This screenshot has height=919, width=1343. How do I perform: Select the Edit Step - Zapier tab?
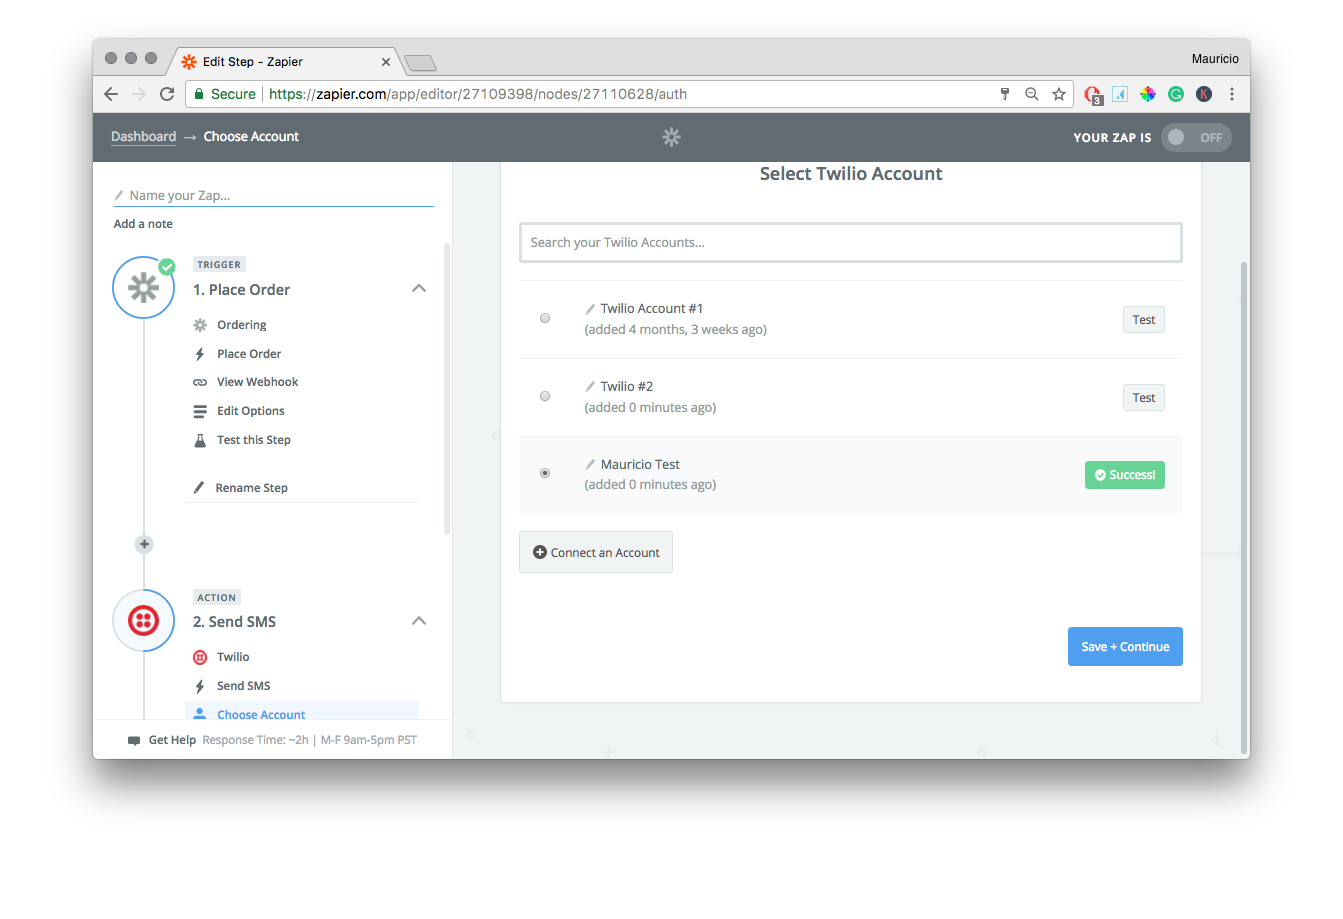coord(285,62)
